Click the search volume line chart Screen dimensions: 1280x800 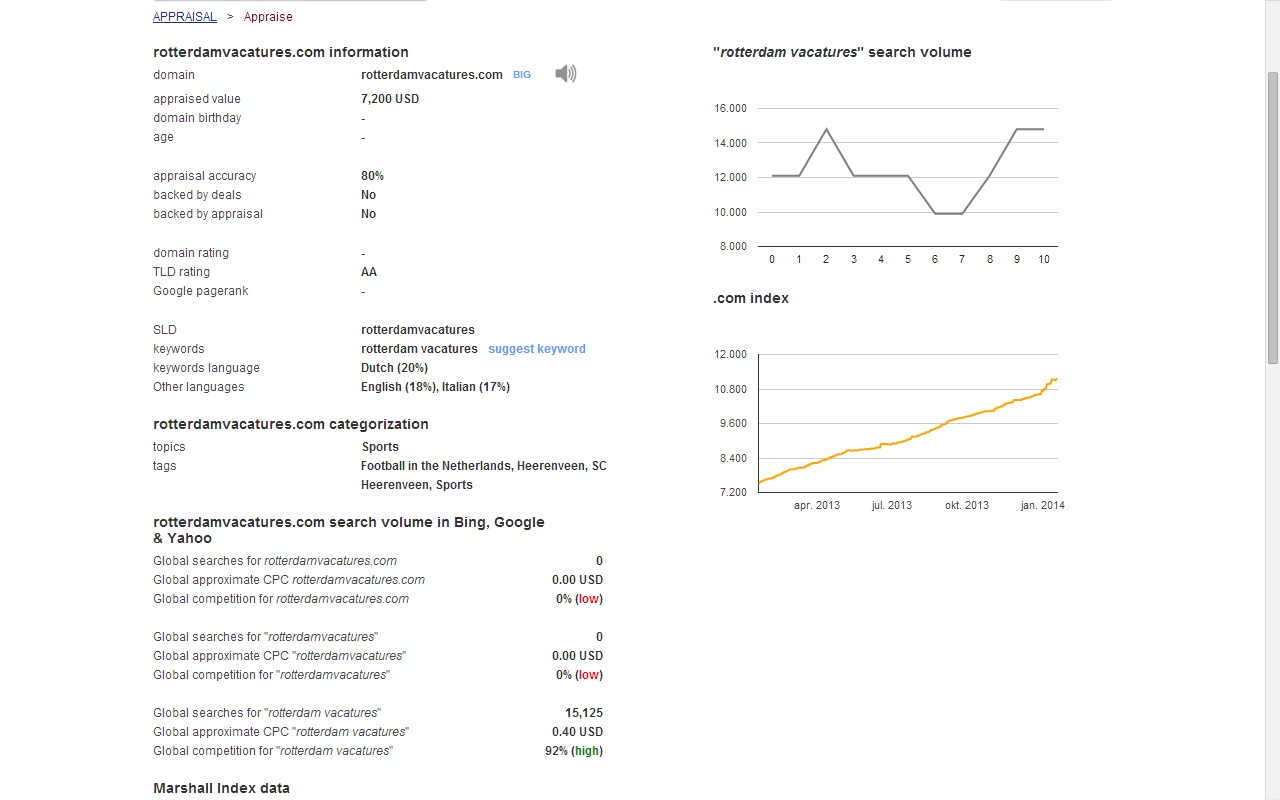[908, 177]
